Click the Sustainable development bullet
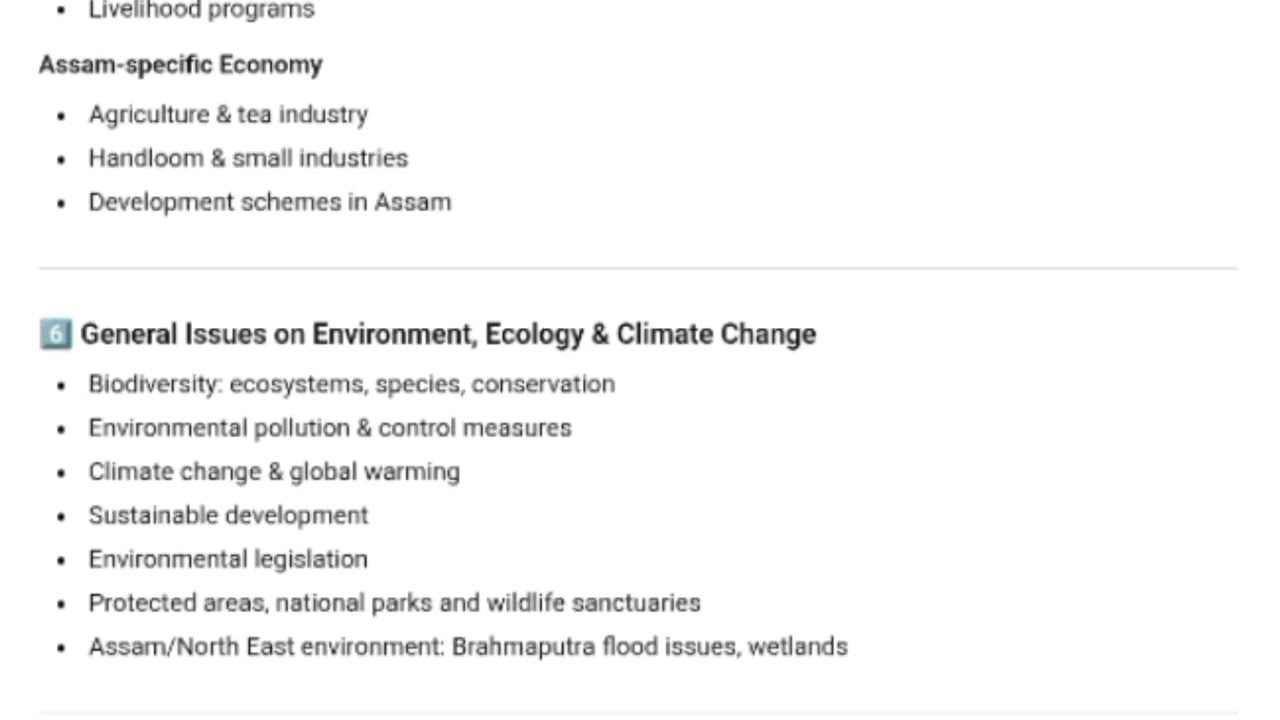 [228, 515]
